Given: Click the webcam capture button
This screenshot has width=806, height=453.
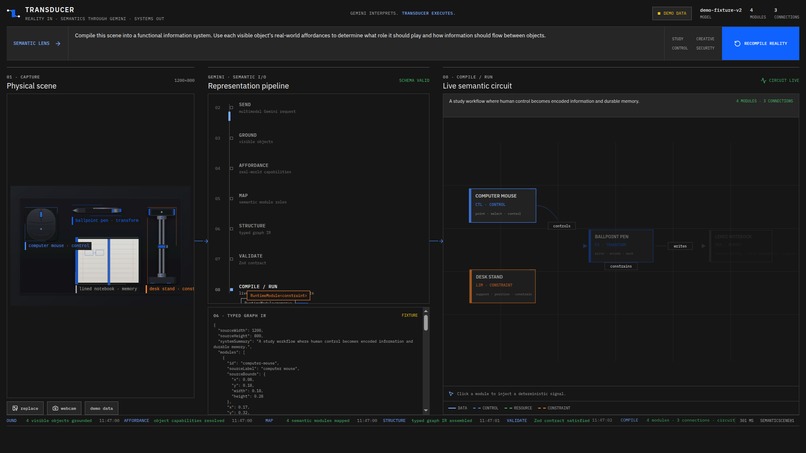Looking at the screenshot, I should click(x=64, y=408).
